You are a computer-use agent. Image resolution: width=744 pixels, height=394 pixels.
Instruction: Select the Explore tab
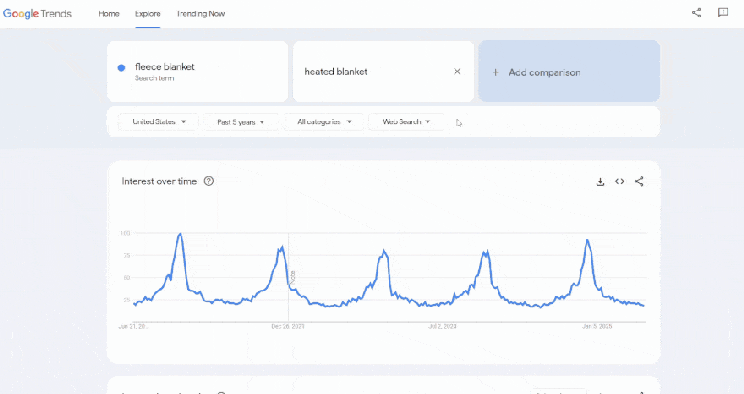click(x=148, y=14)
